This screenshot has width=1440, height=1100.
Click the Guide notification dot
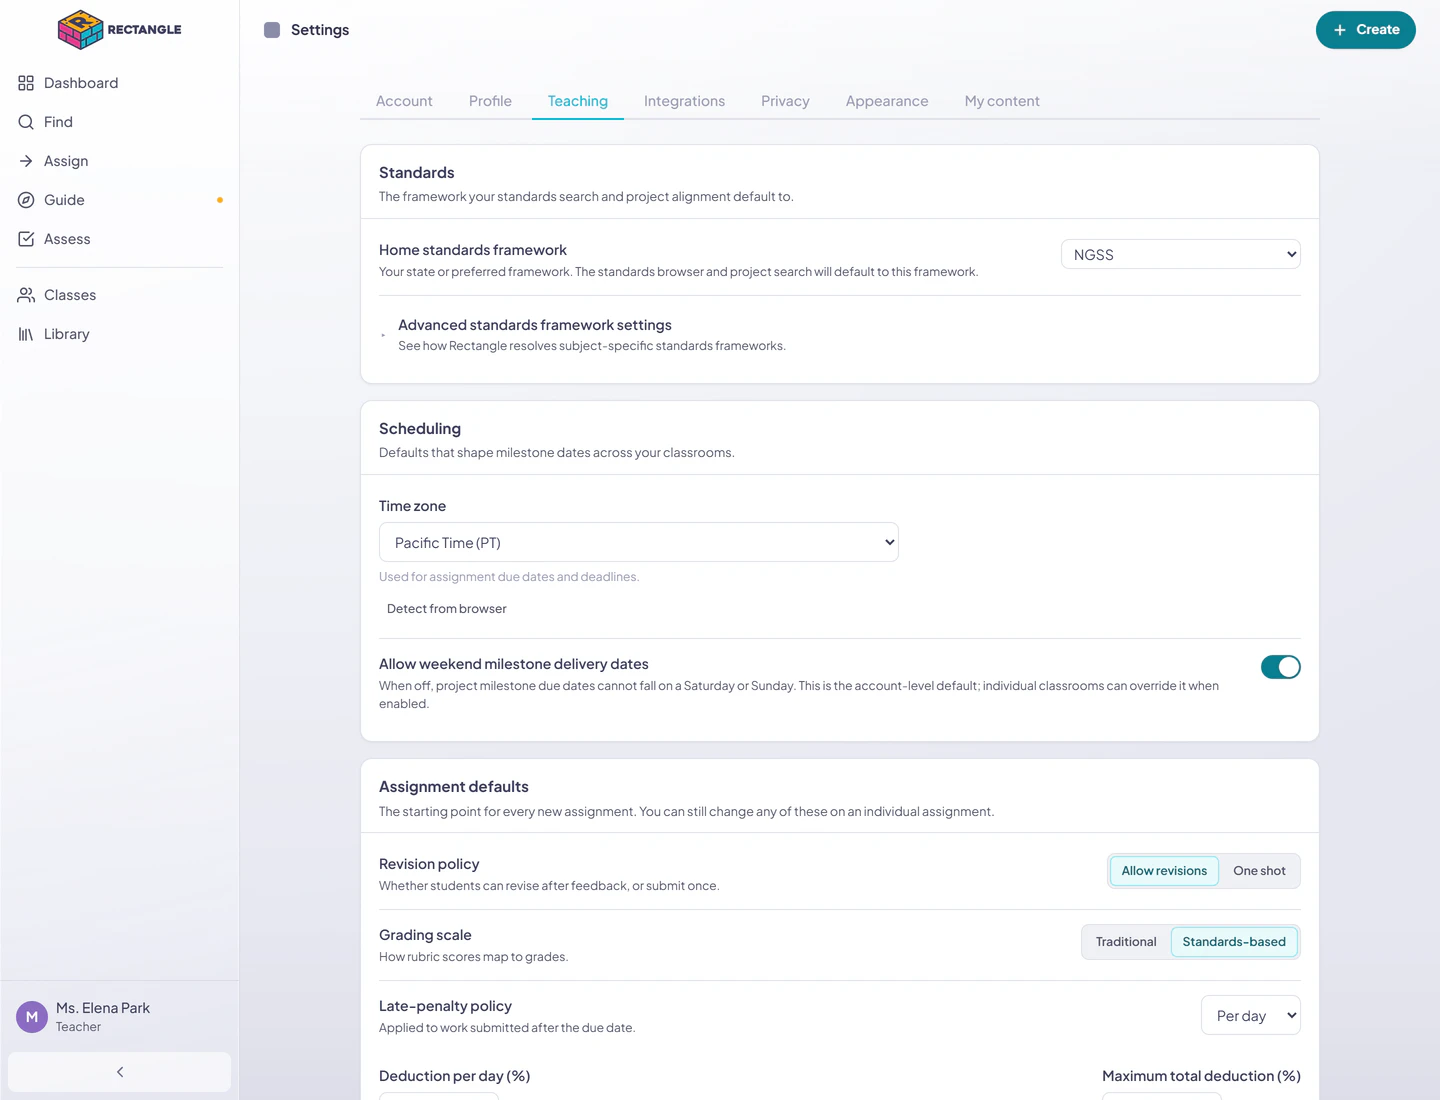[x=220, y=200]
